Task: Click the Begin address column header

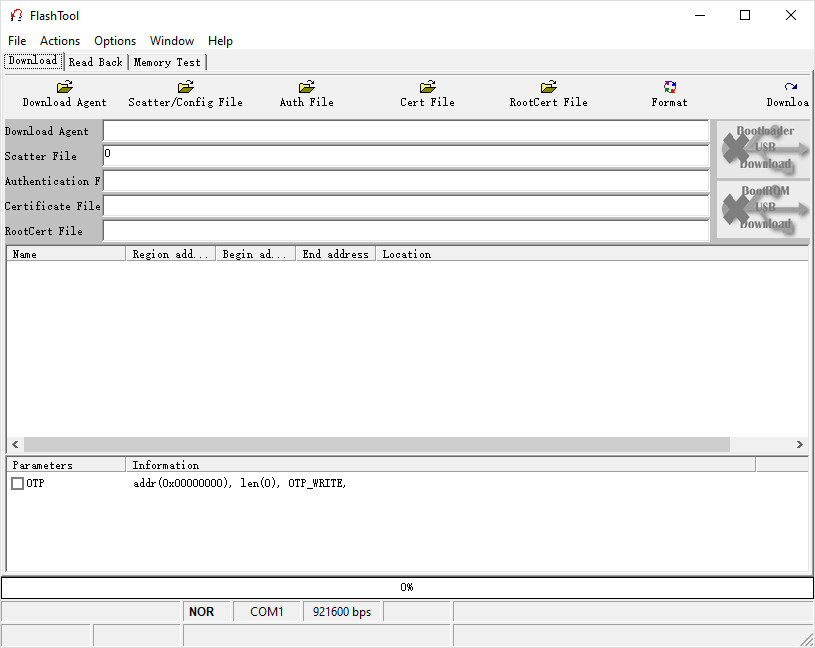Action: click(256, 254)
